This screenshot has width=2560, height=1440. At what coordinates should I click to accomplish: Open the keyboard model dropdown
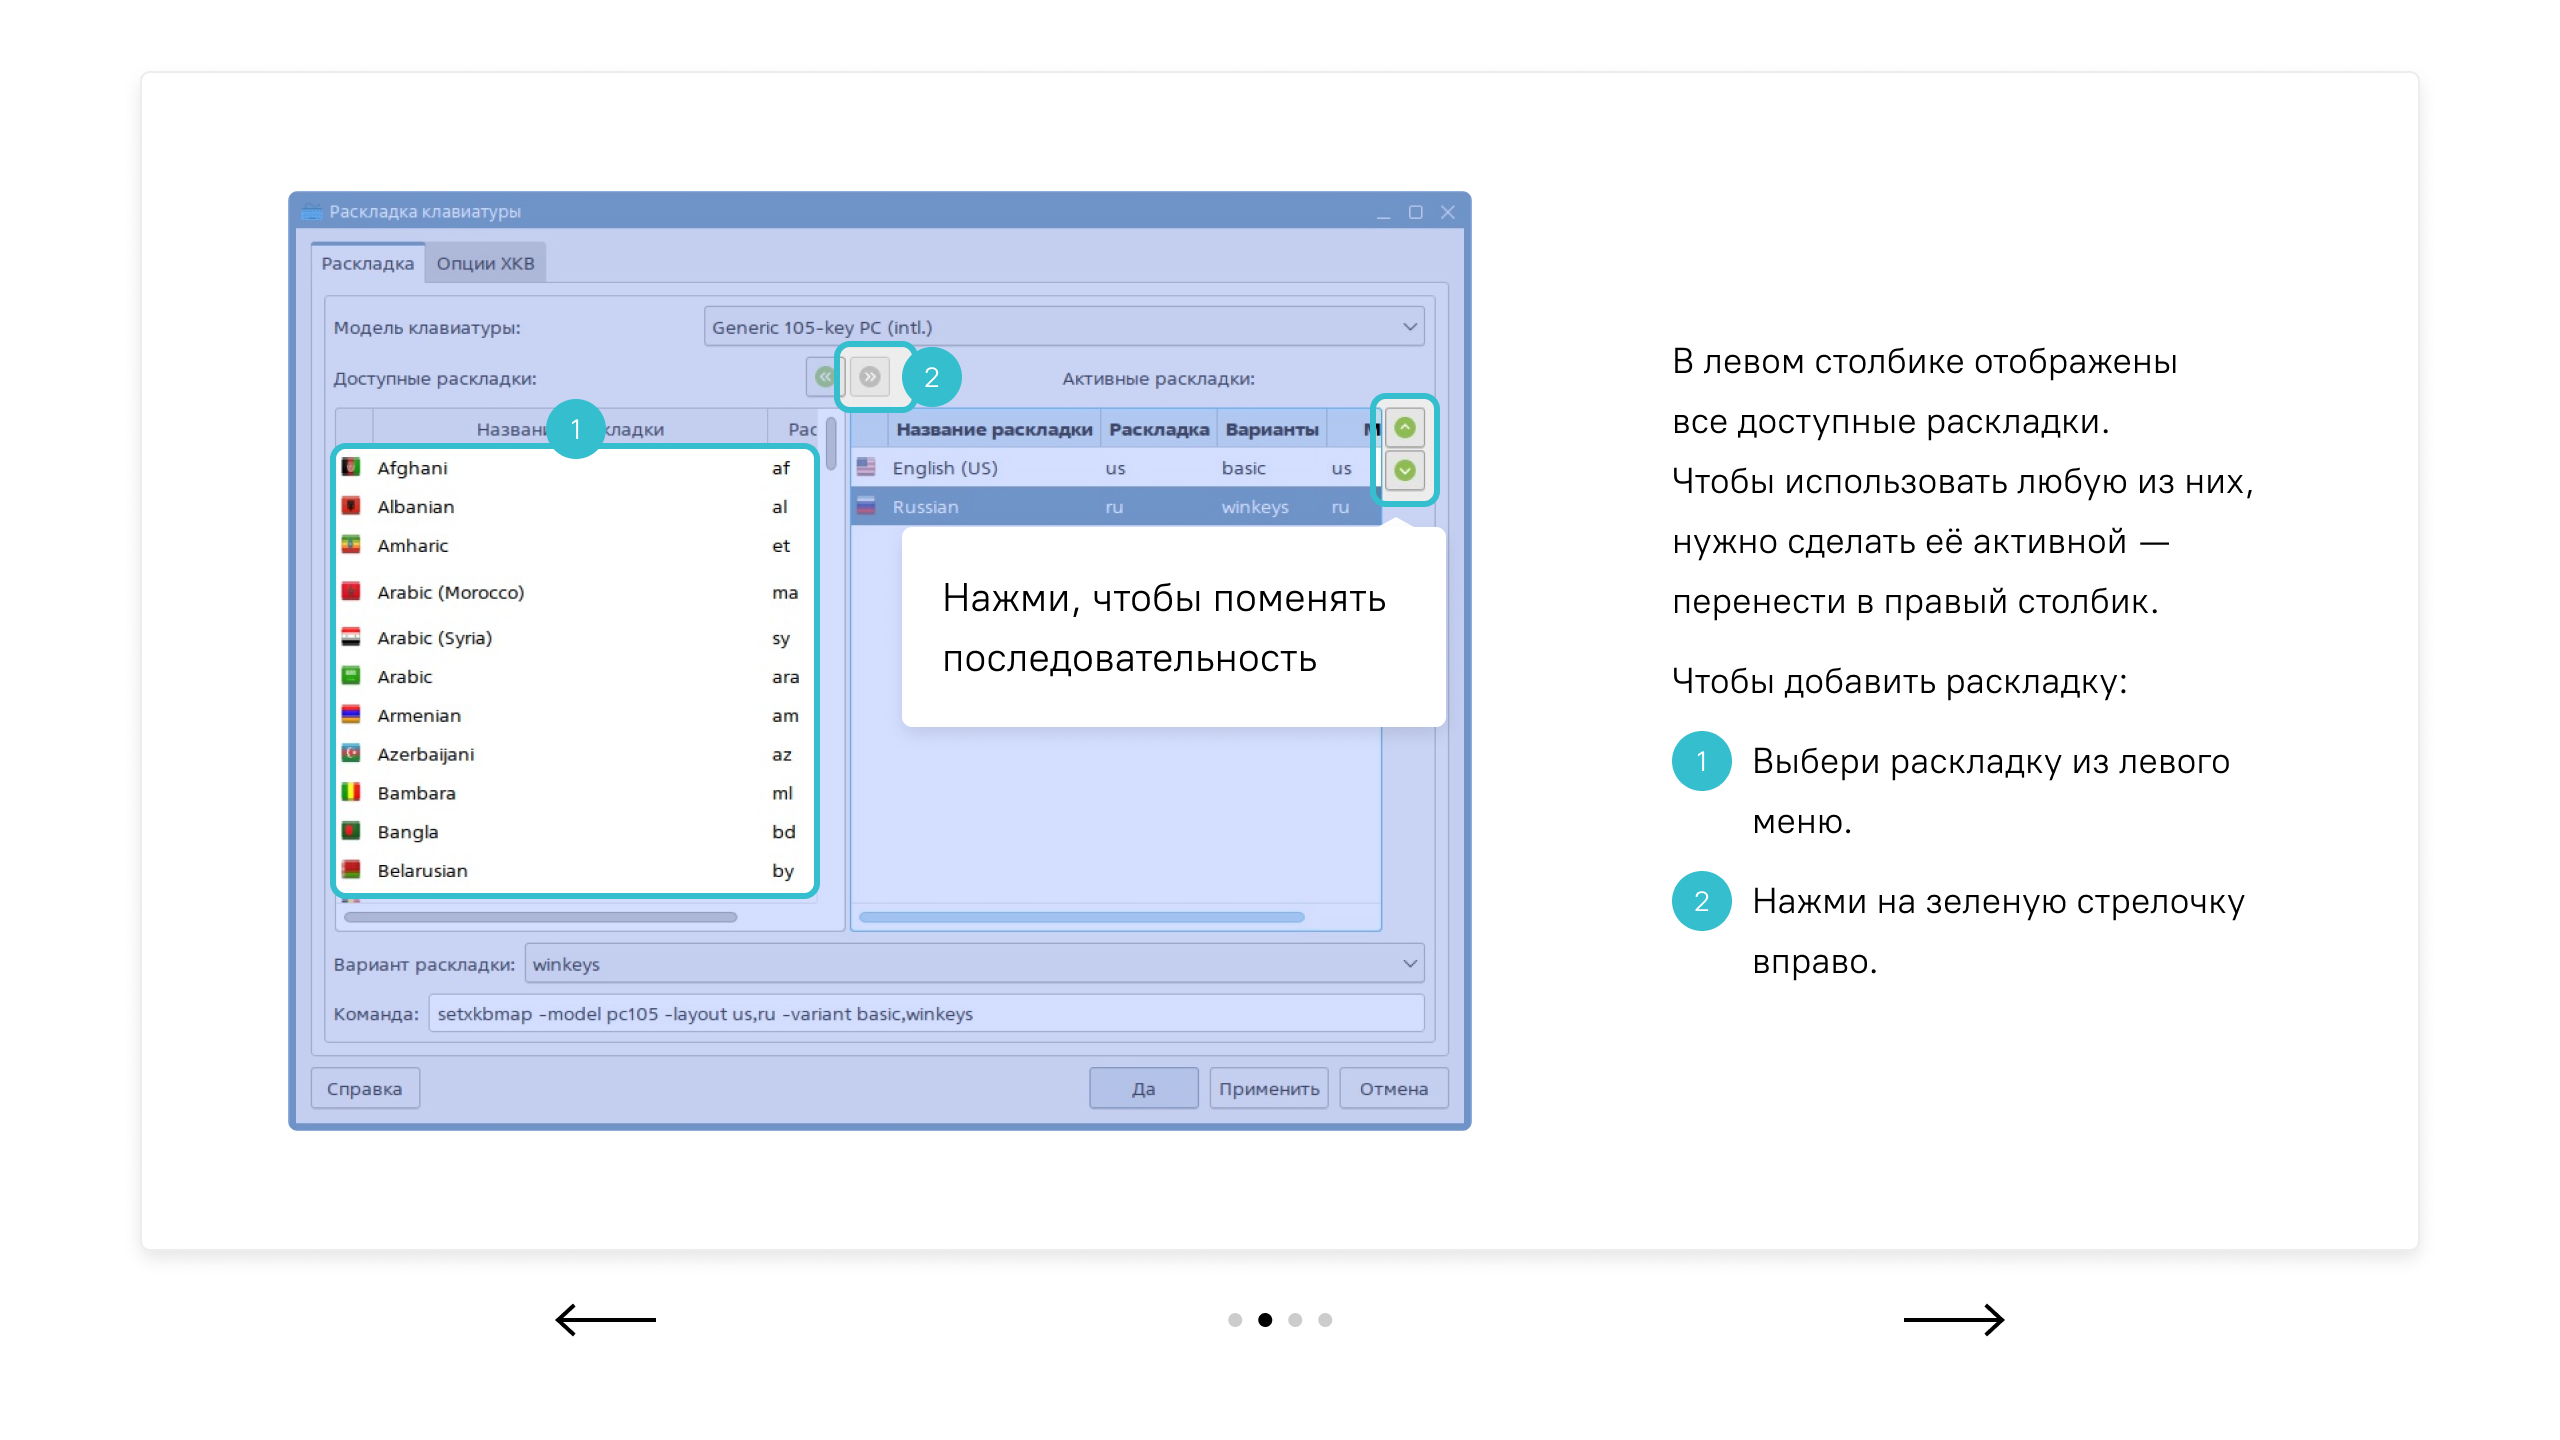click(1063, 327)
